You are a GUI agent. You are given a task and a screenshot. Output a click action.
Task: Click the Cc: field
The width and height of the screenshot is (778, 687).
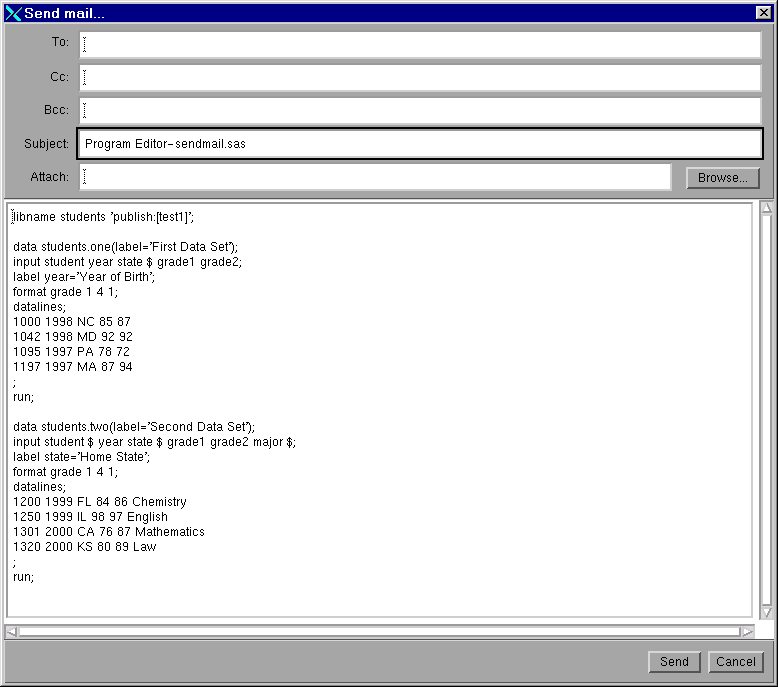tap(420, 77)
